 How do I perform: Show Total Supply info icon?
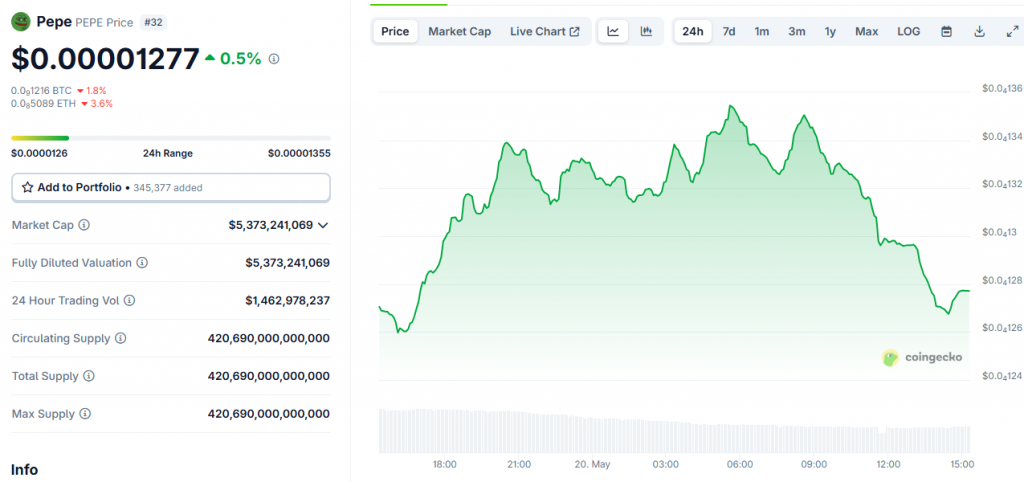click(89, 376)
